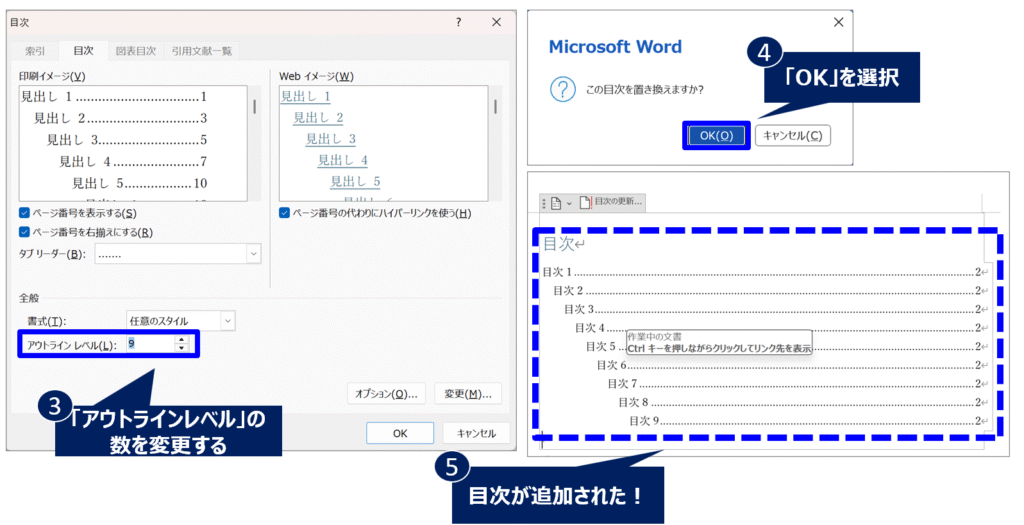Click 見出し 1 link in Web preview
The height and width of the screenshot is (525, 1024).
coord(306,97)
